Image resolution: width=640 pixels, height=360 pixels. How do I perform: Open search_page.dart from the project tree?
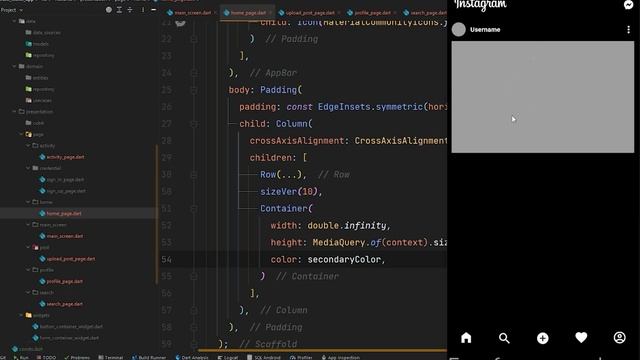coord(61,304)
